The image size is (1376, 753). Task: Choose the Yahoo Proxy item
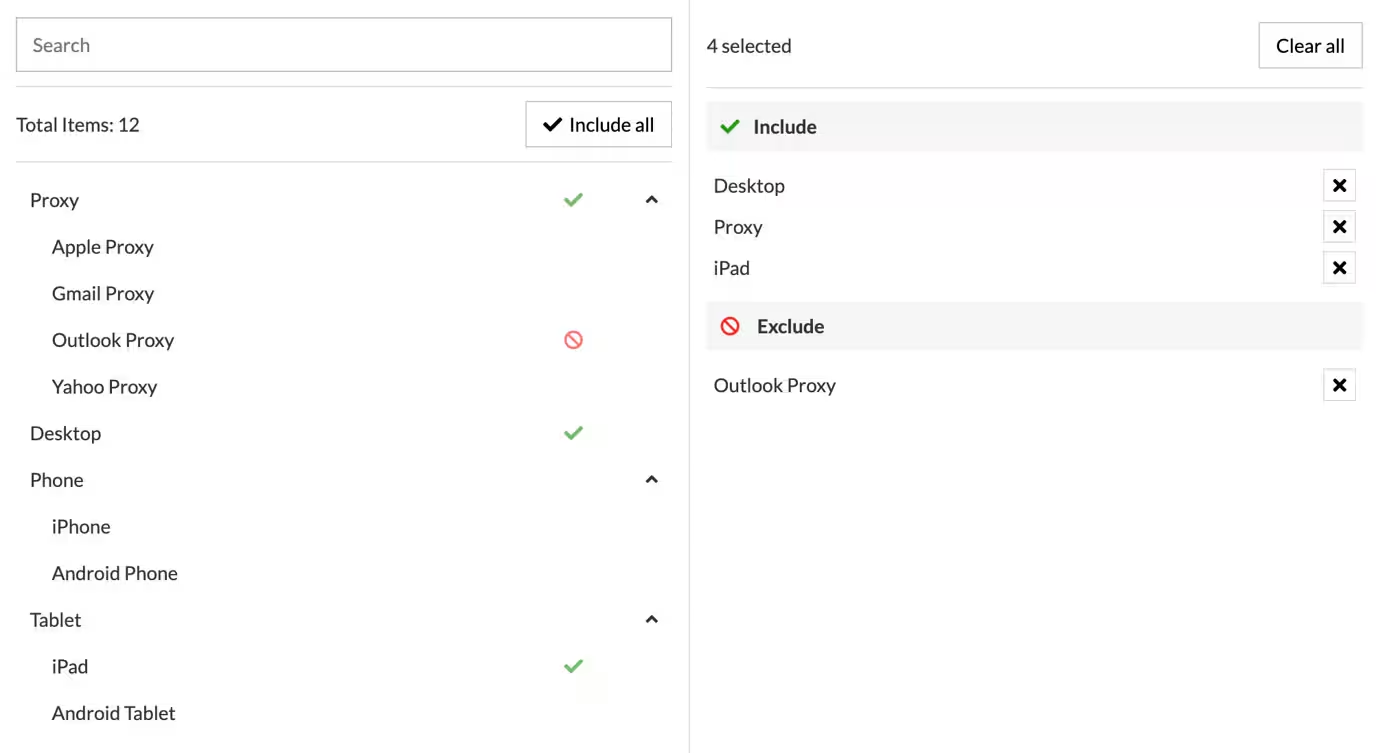(105, 387)
